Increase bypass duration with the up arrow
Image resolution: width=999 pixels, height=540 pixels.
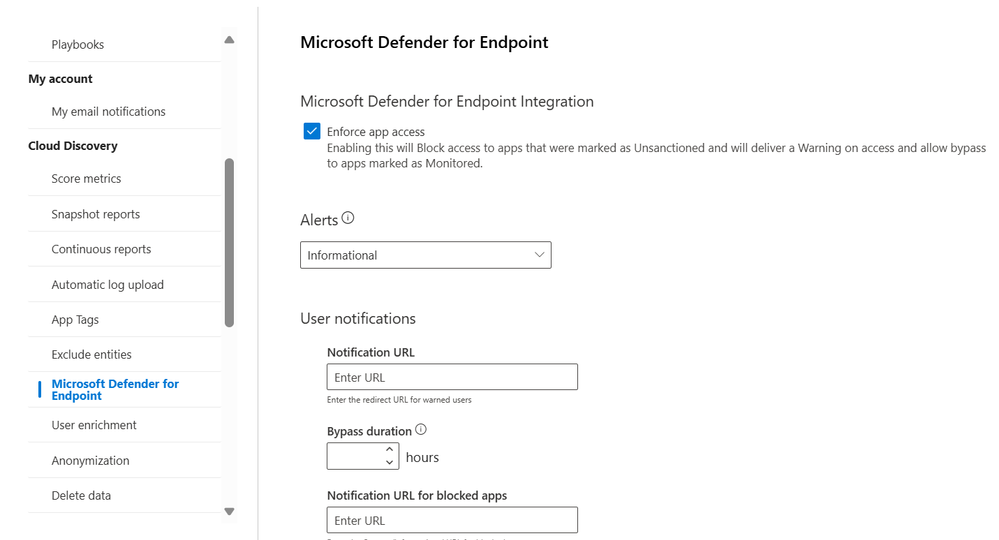tap(389, 450)
